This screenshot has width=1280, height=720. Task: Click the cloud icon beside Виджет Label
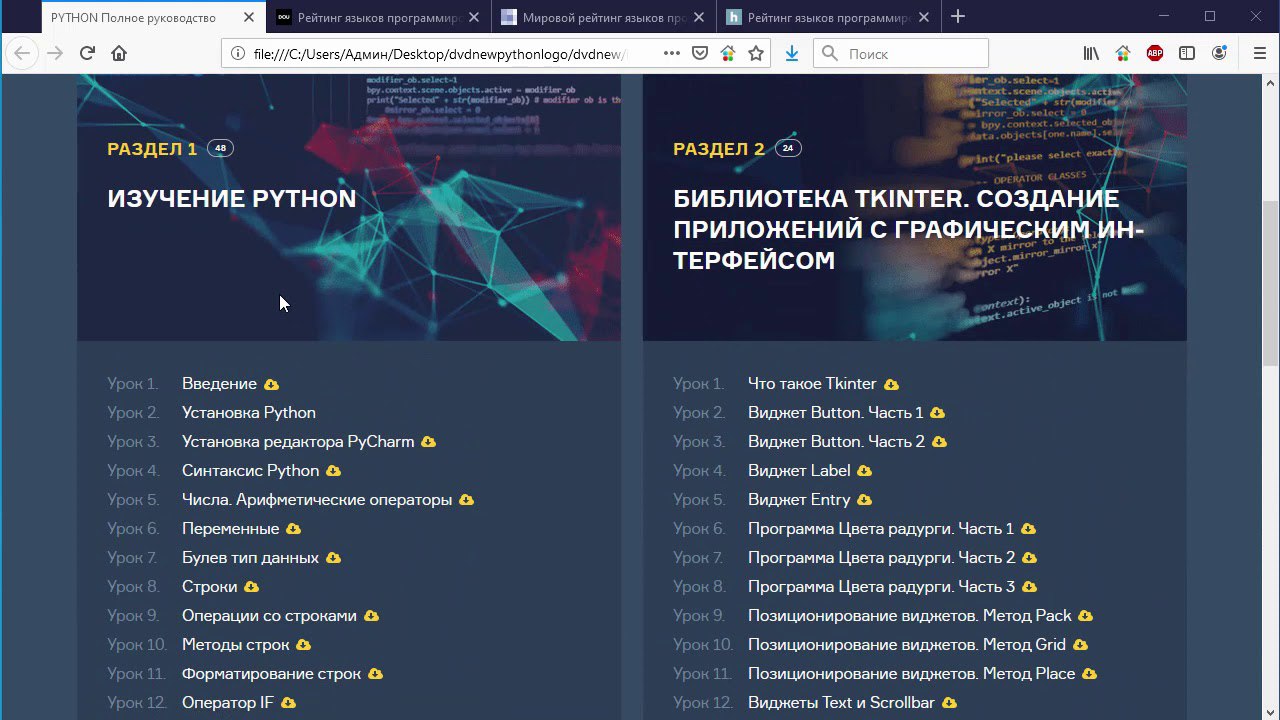pos(864,471)
